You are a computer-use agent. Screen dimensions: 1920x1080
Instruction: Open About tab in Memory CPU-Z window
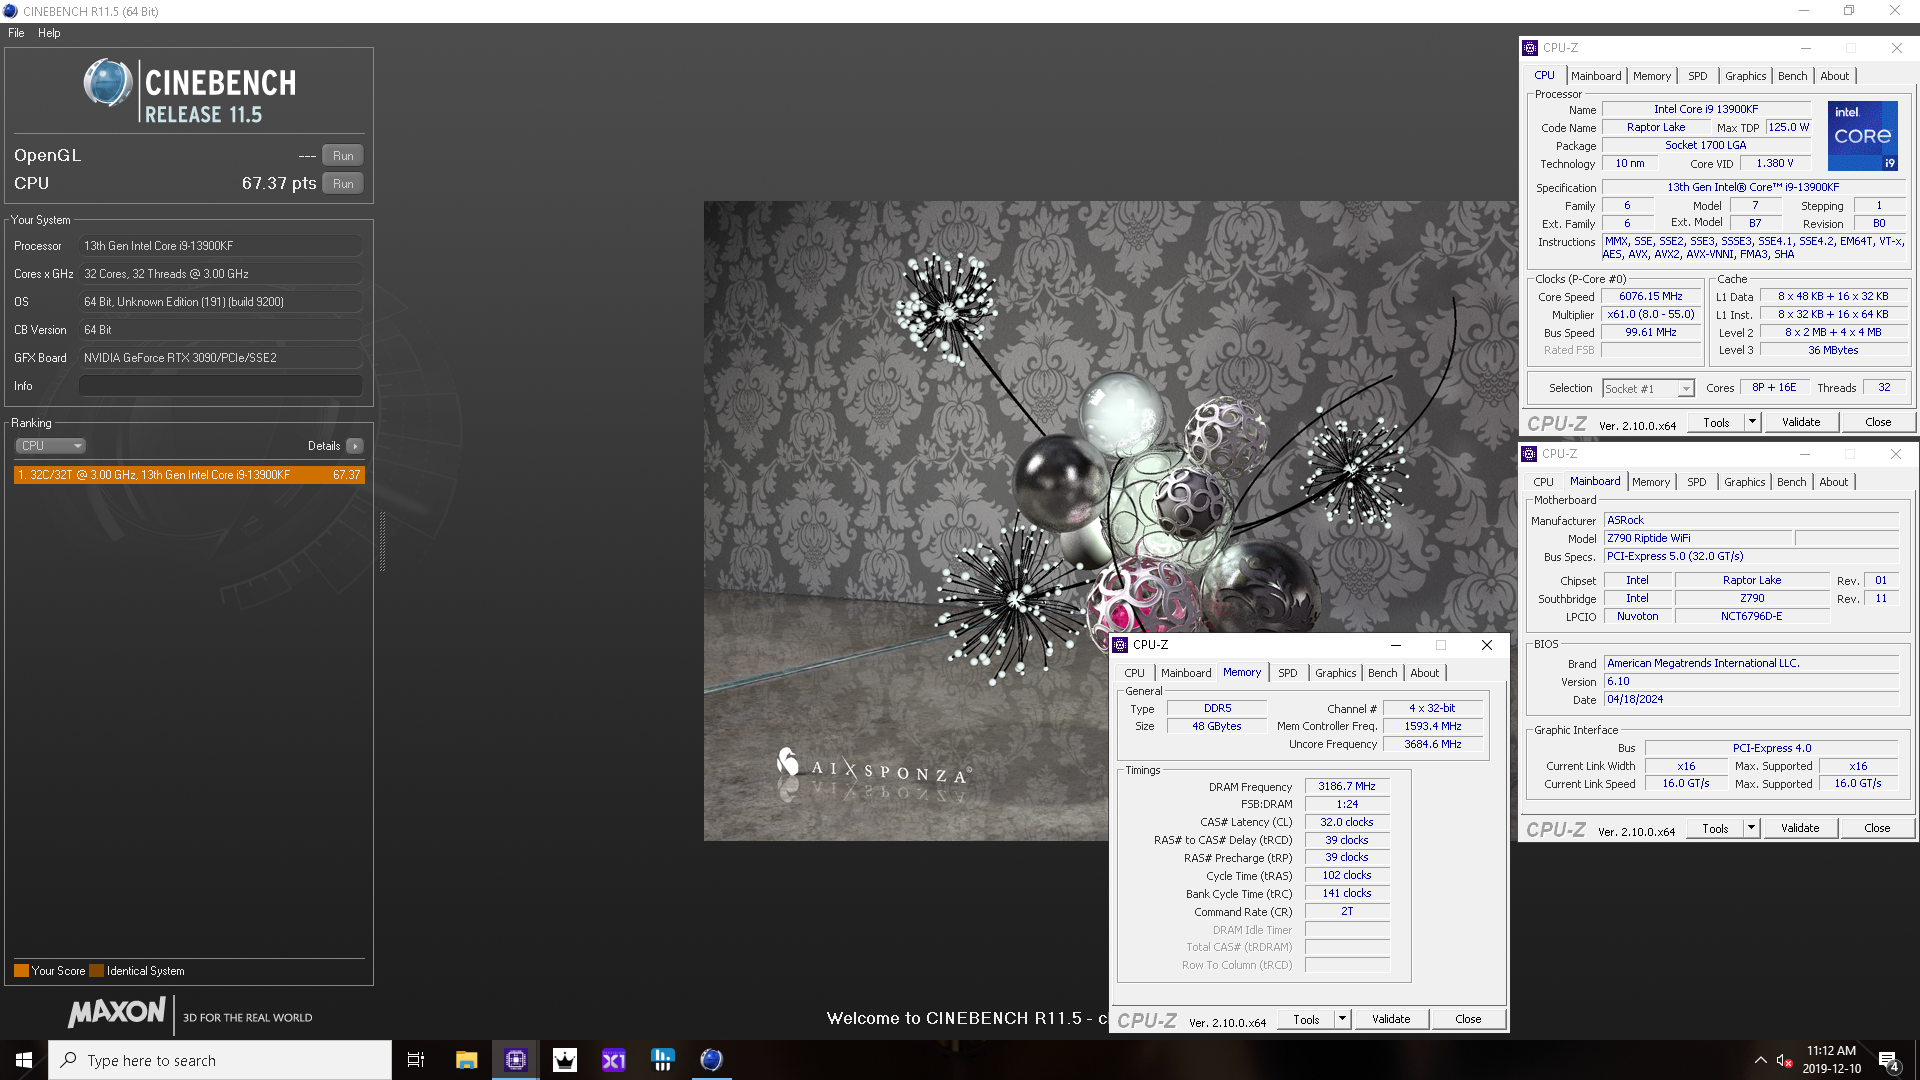1425,673
